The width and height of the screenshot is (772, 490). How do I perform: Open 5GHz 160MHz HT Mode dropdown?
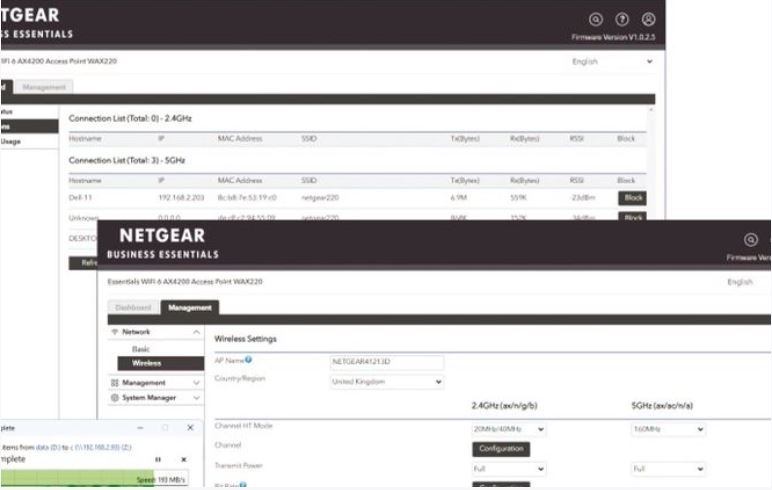click(668, 429)
